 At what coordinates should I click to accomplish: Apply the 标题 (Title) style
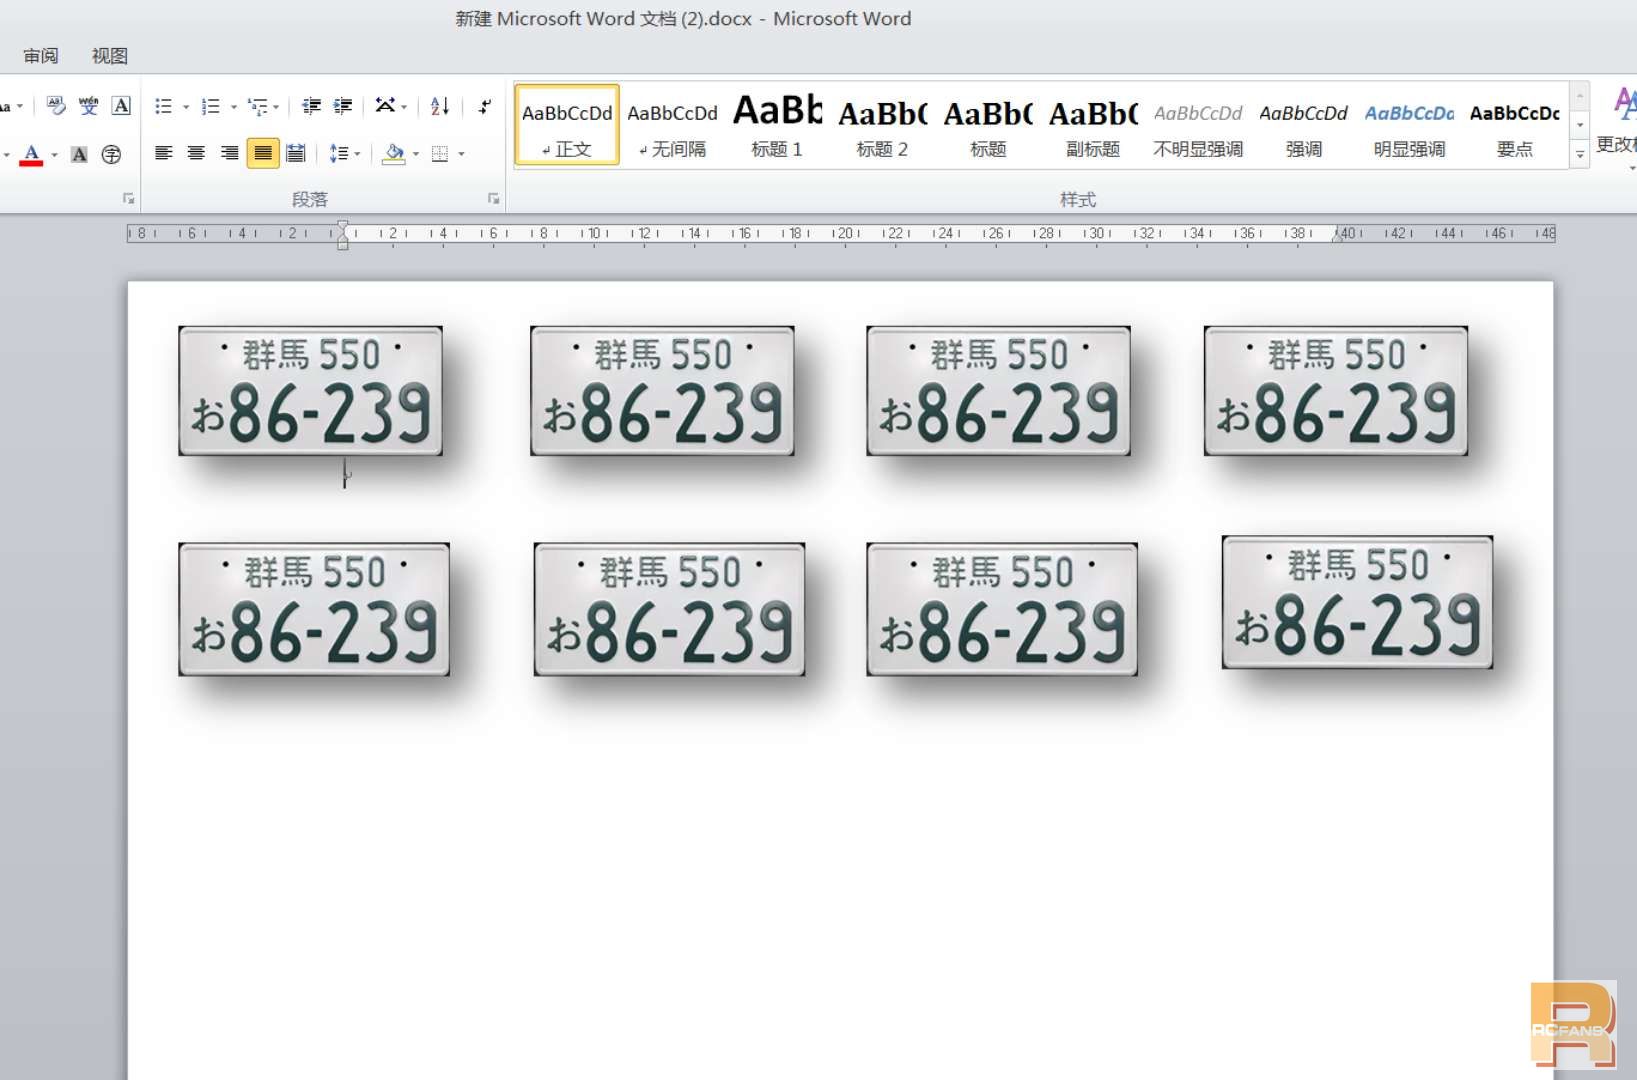coord(988,125)
